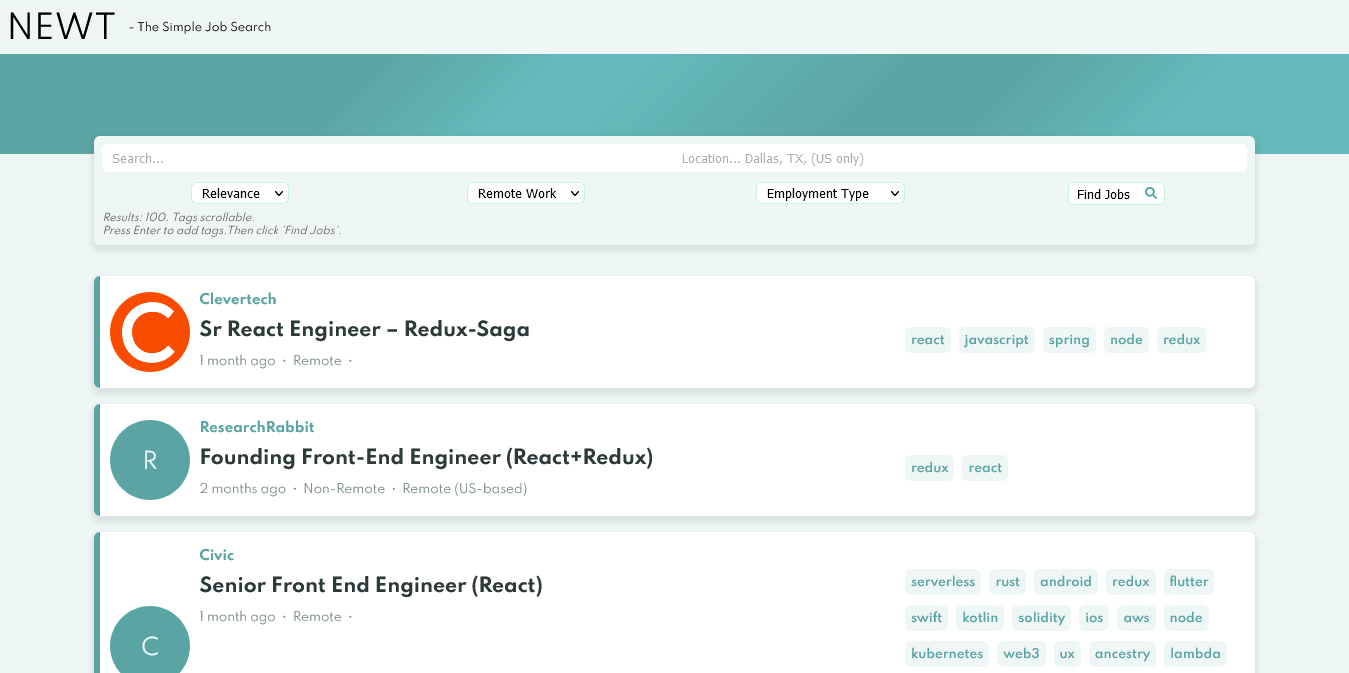Select the swift tag on Civic job
This screenshot has height=673, width=1349.
pyautogui.click(x=927, y=618)
